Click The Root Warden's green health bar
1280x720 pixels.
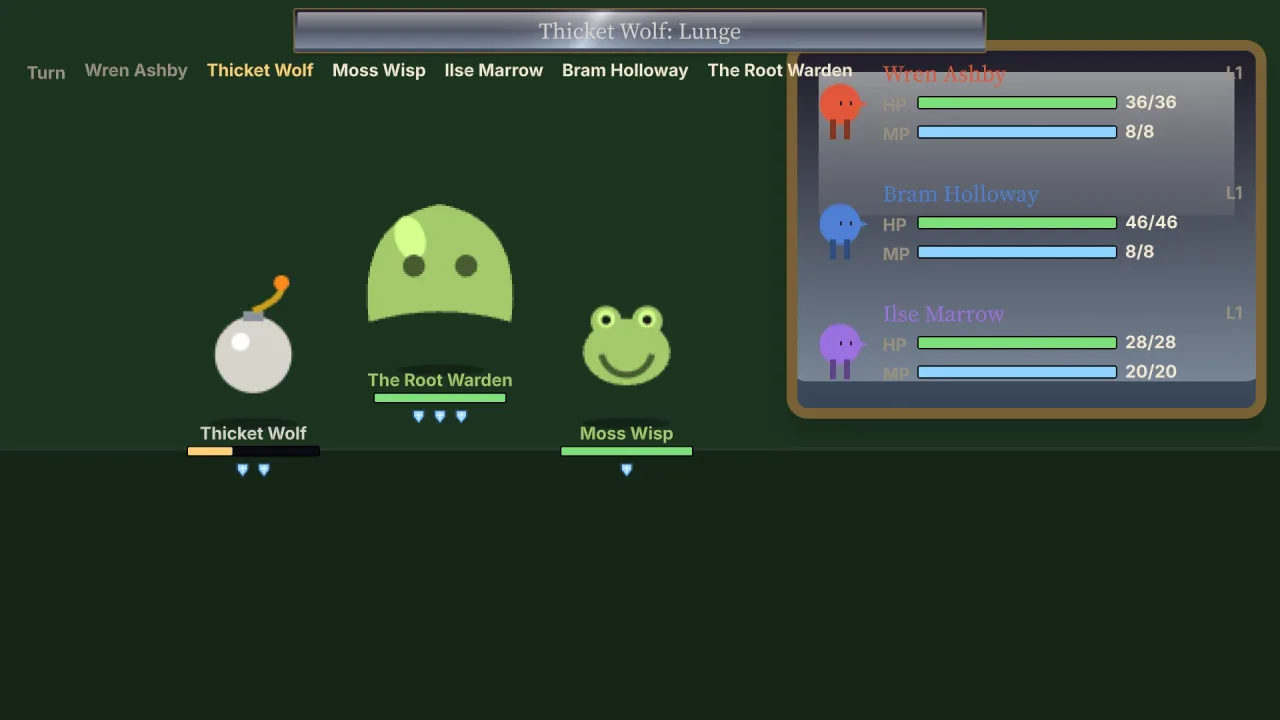click(x=440, y=398)
